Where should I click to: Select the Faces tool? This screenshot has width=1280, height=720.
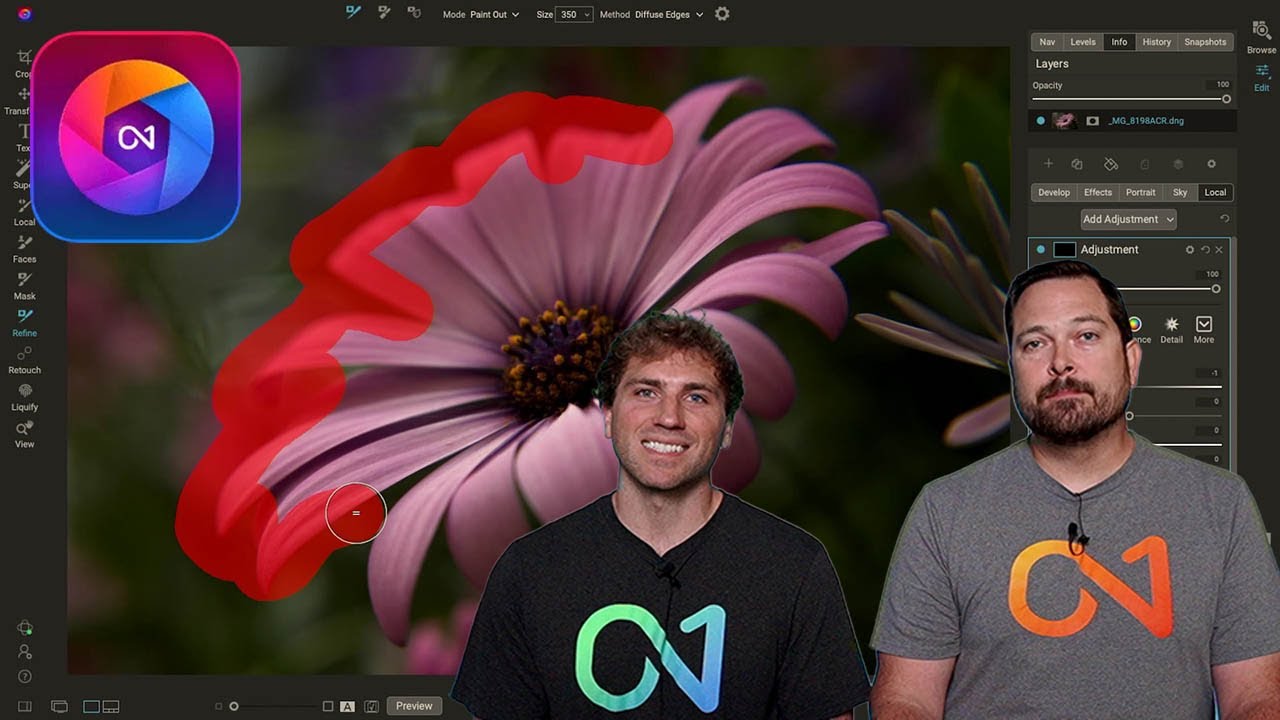pos(25,248)
